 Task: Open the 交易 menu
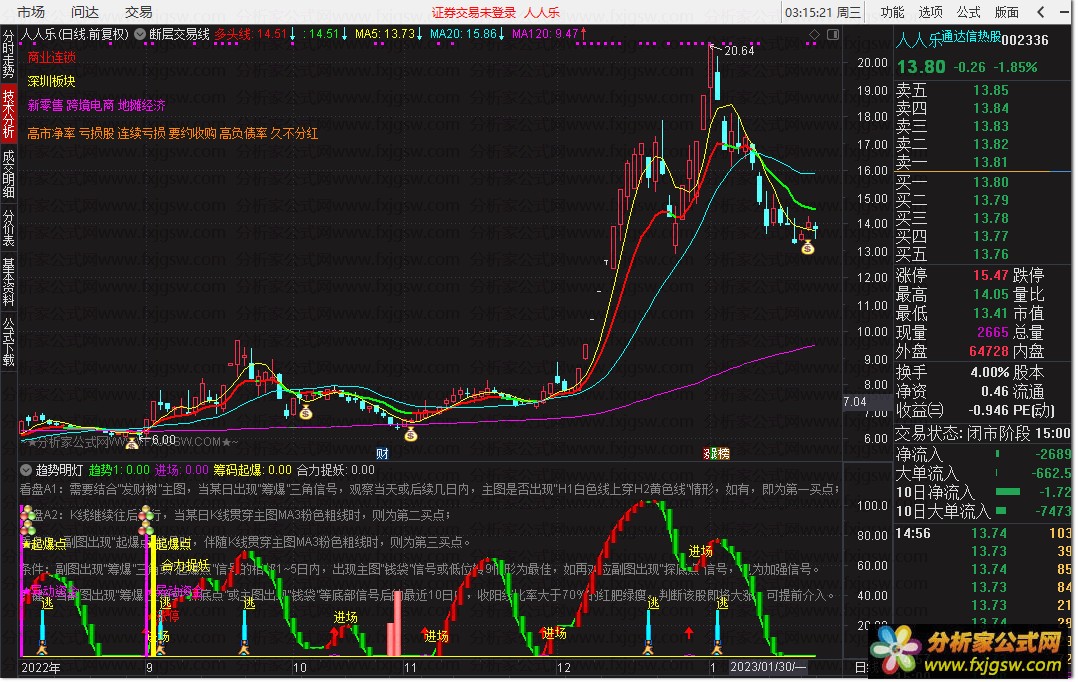click(x=139, y=12)
